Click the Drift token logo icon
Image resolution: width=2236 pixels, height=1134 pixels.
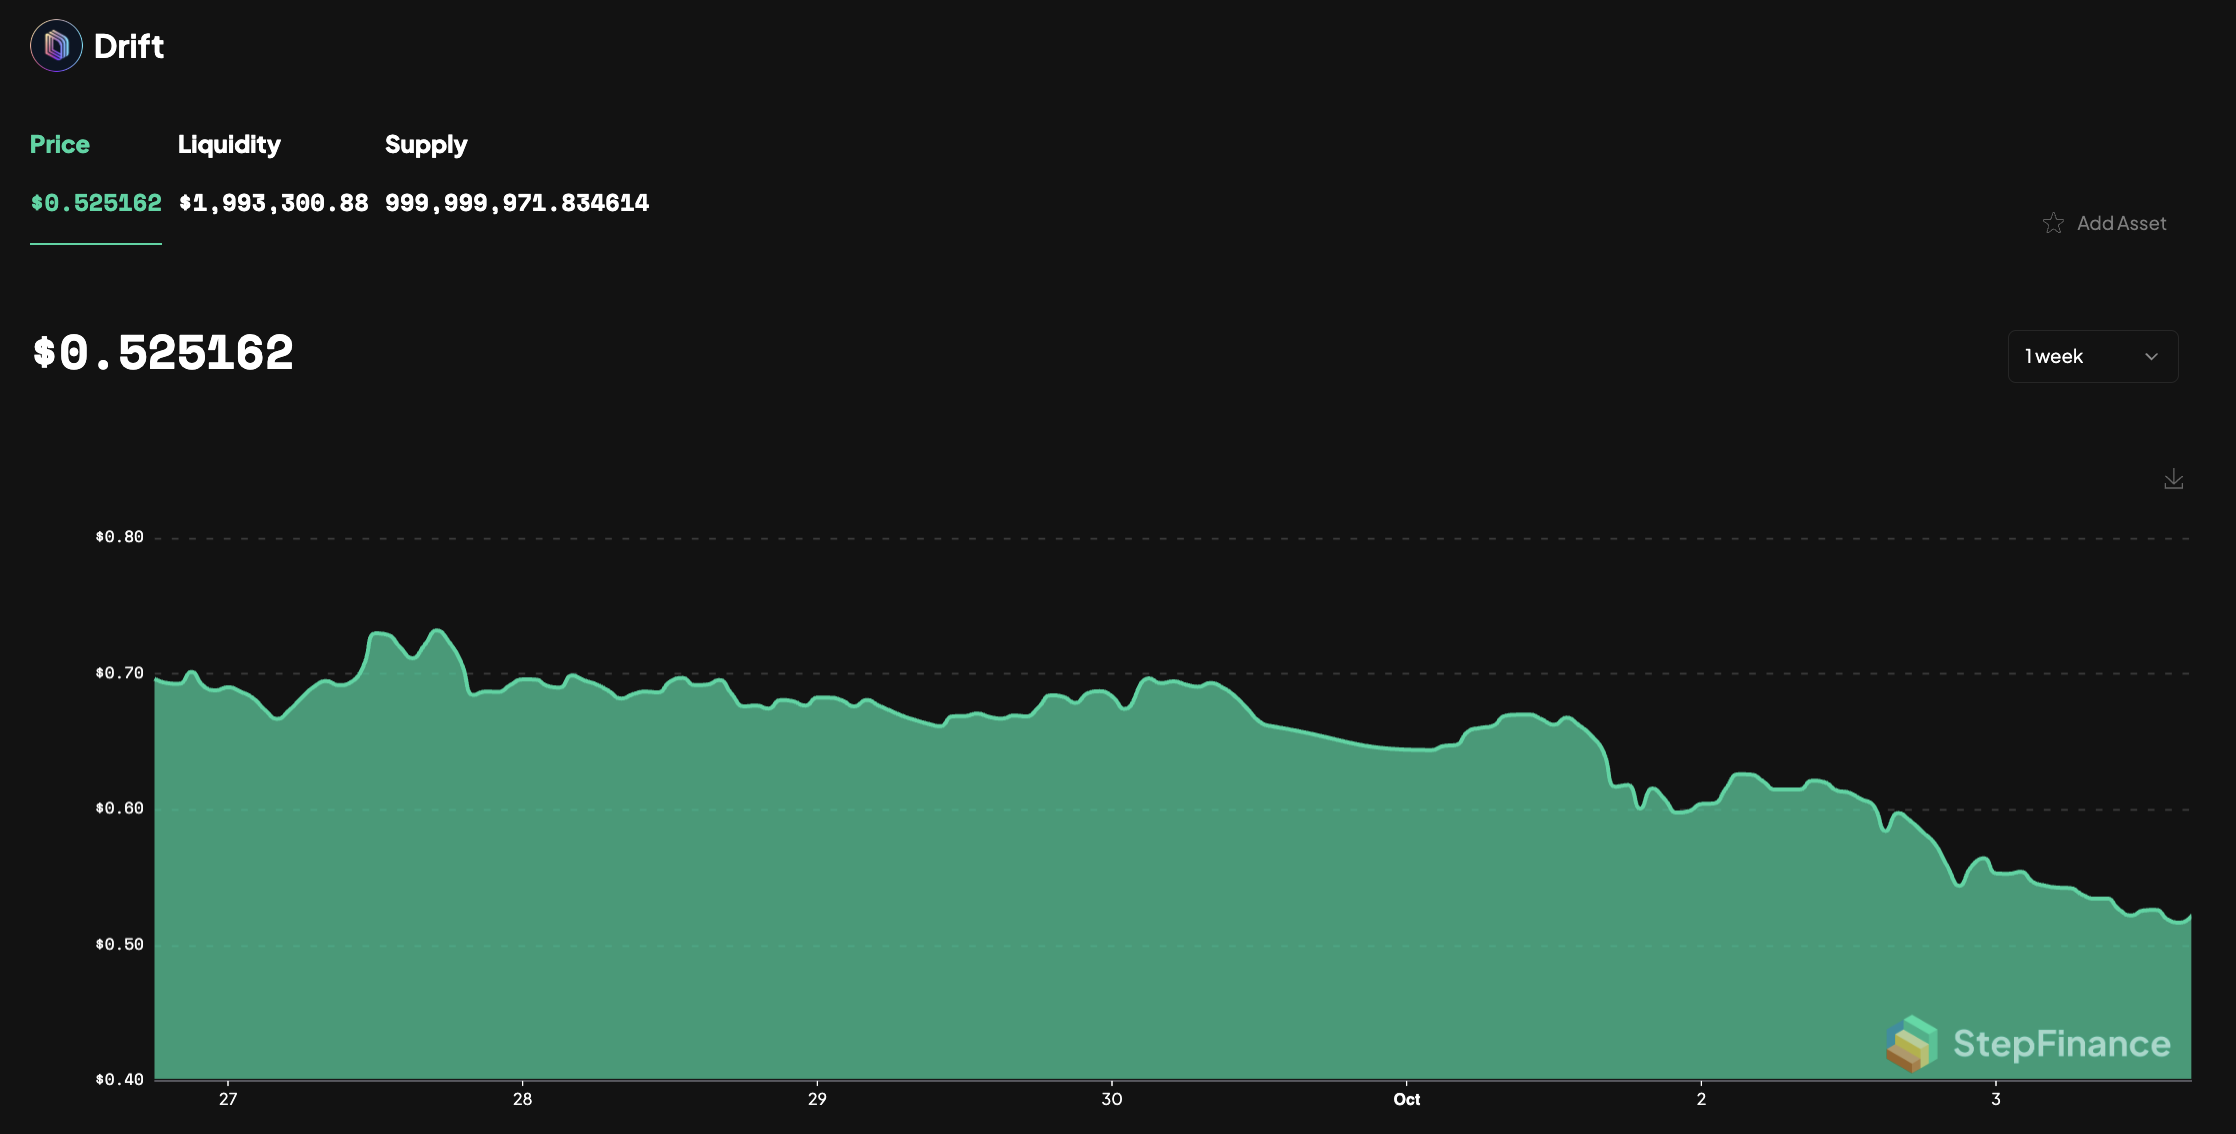coord(56,46)
